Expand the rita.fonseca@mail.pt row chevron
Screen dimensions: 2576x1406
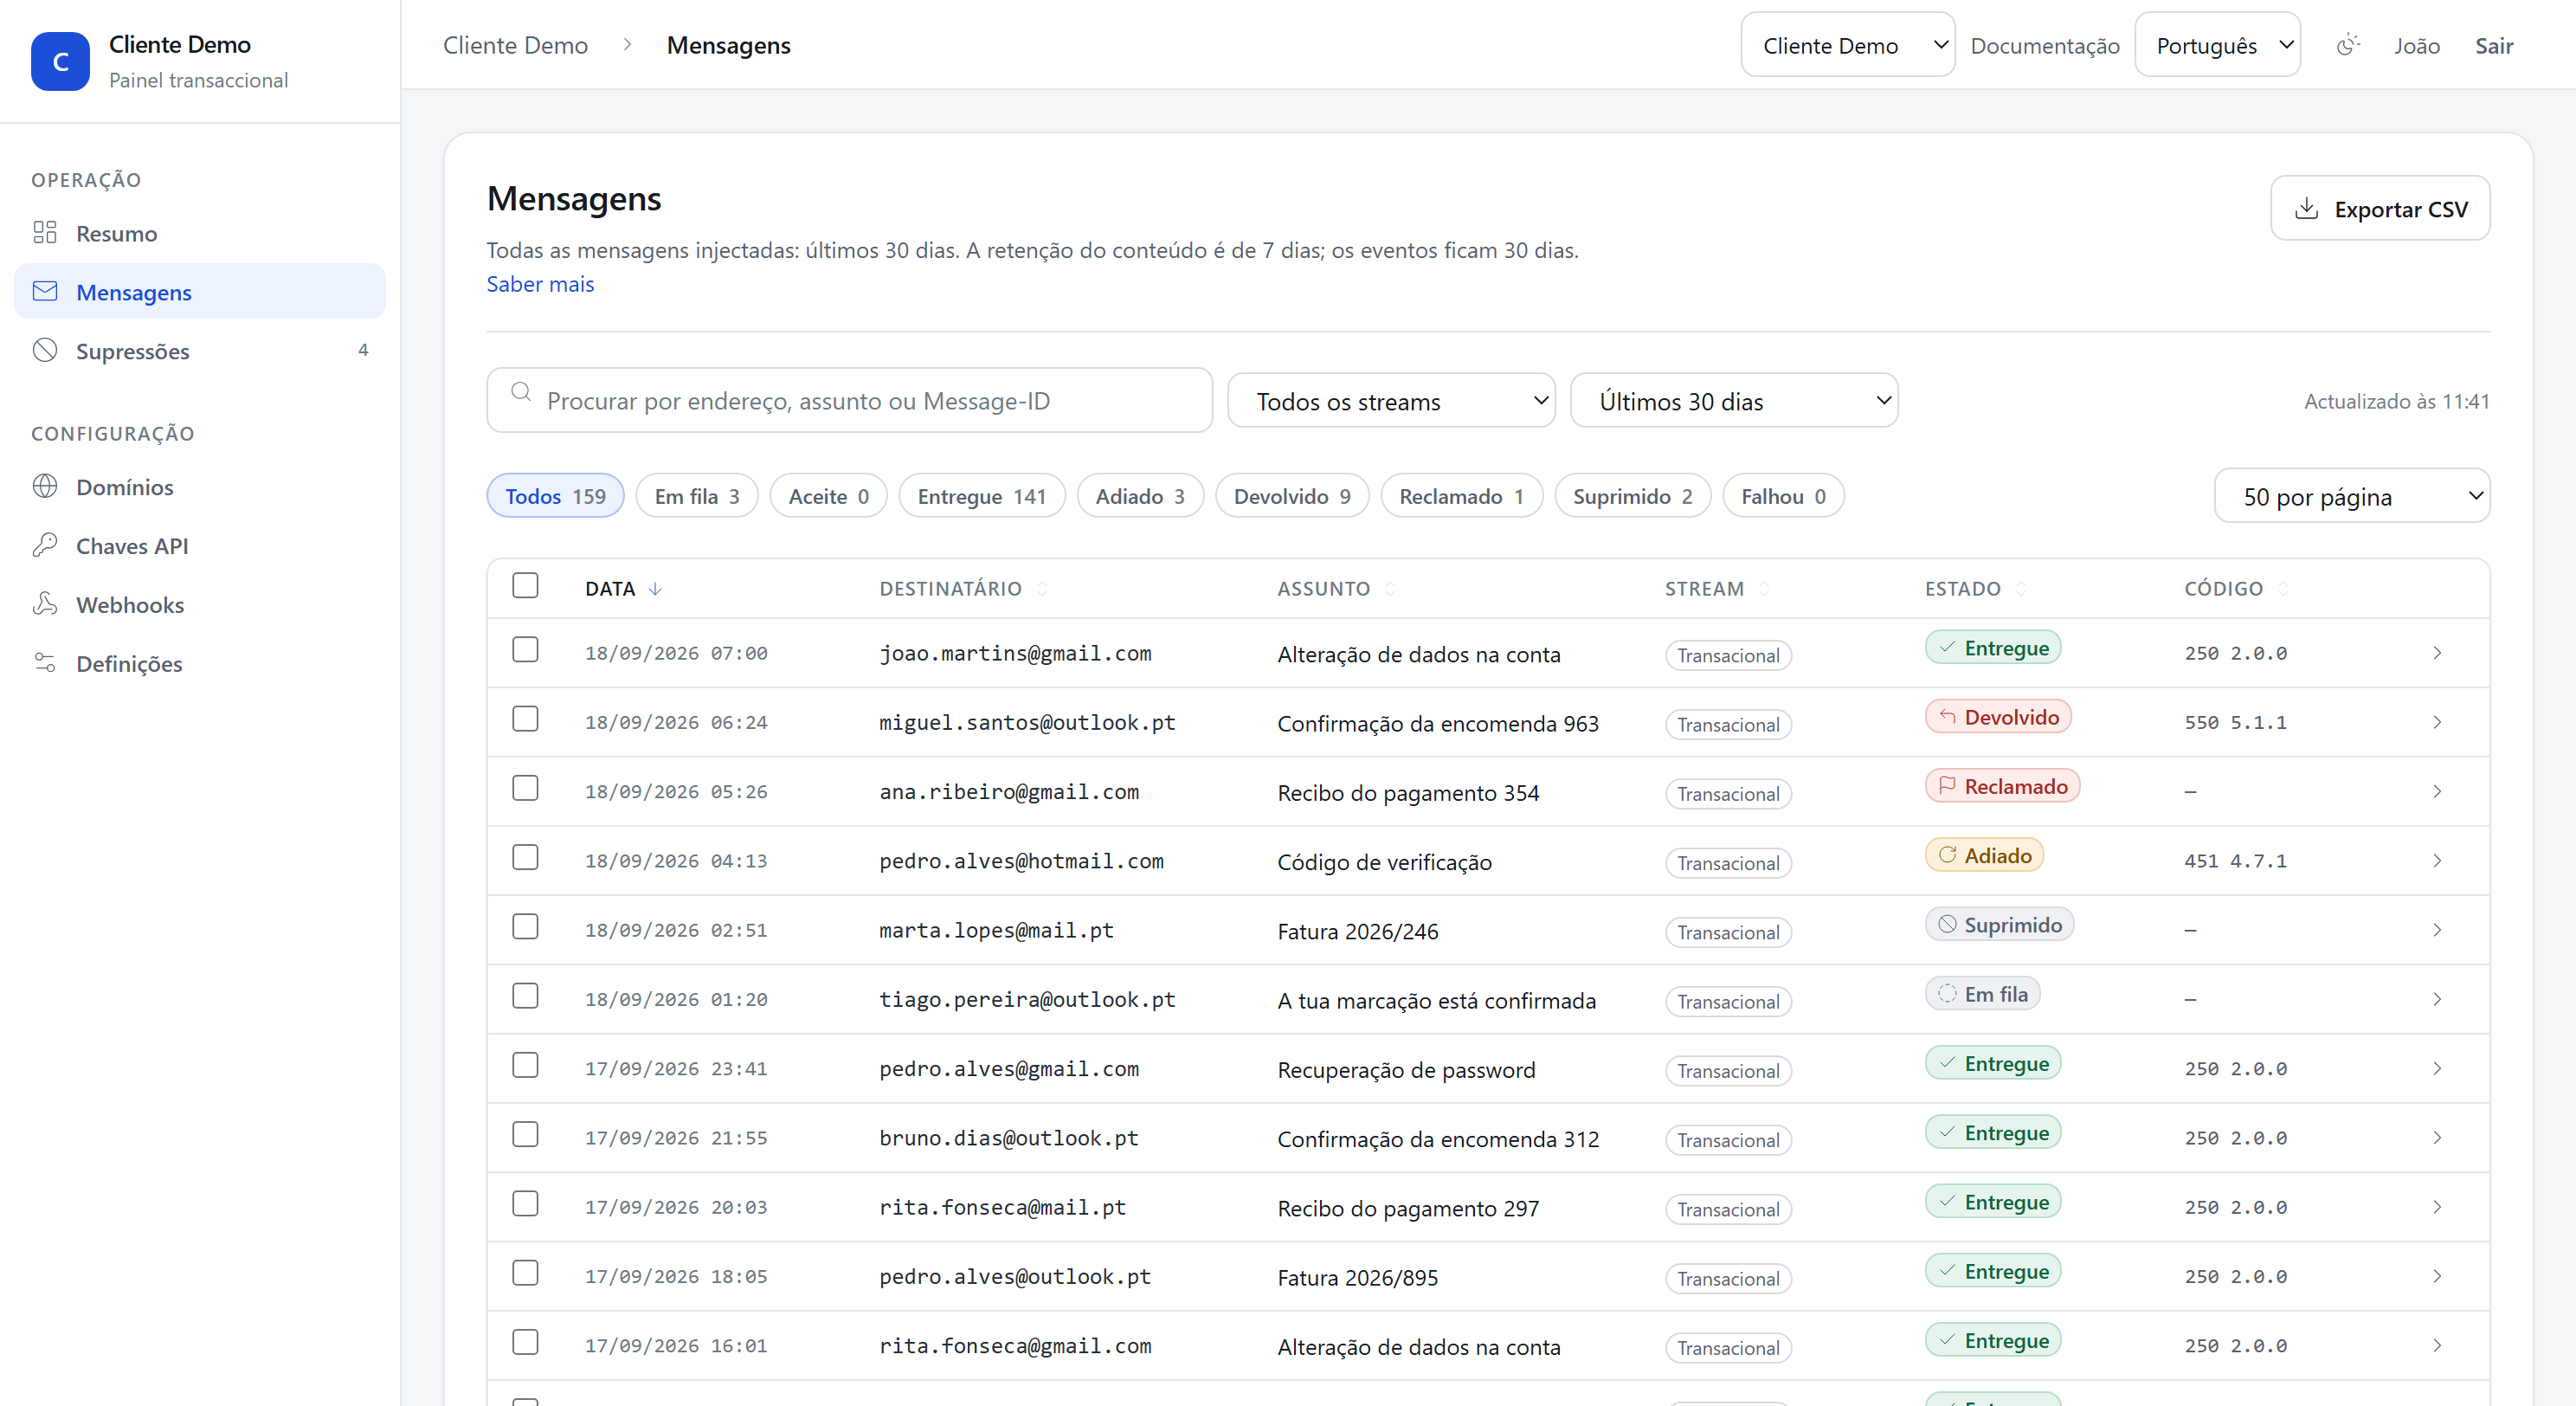click(2438, 1207)
